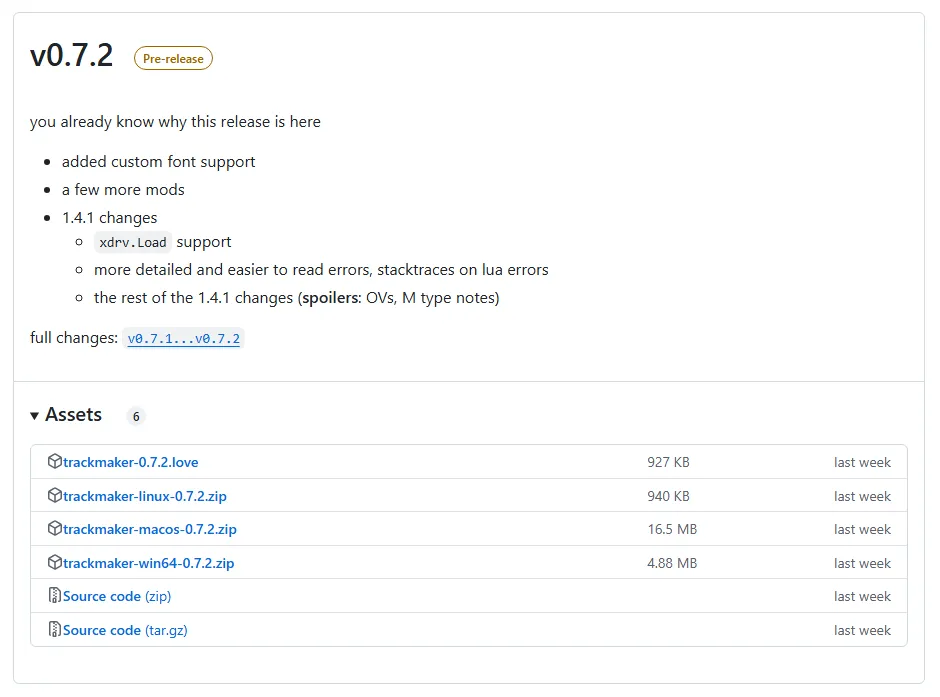Click the package icon beside trackmaker-win64-0.7.2.zip
The image size is (940, 697).
tap(55, 563)
